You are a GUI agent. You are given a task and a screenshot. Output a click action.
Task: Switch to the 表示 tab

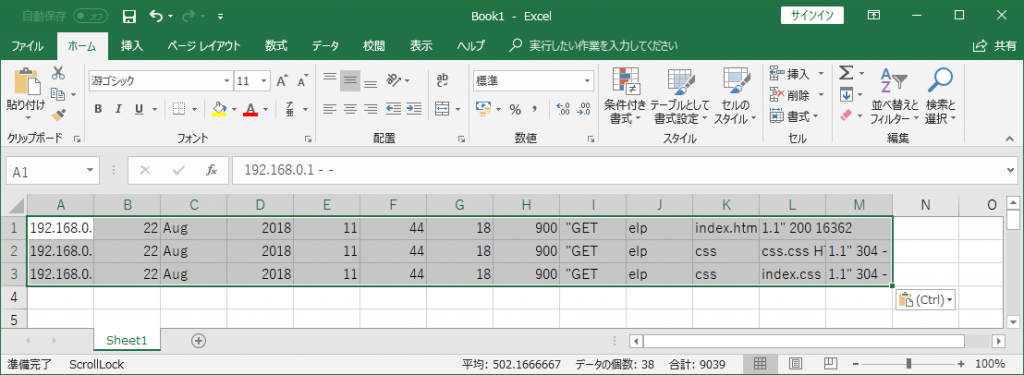(x=421, y=46)
